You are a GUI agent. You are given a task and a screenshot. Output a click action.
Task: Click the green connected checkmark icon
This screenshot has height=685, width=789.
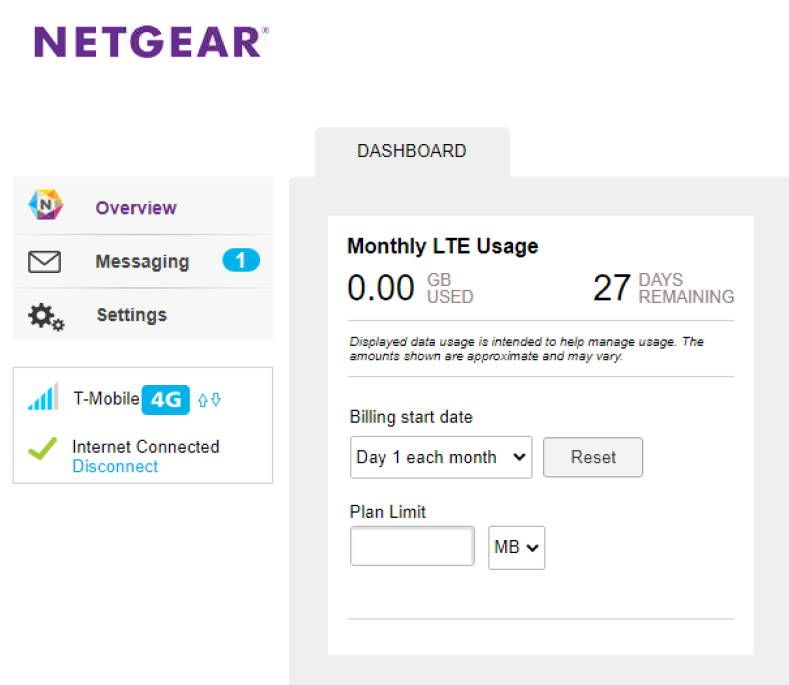(x=42, y=449)
